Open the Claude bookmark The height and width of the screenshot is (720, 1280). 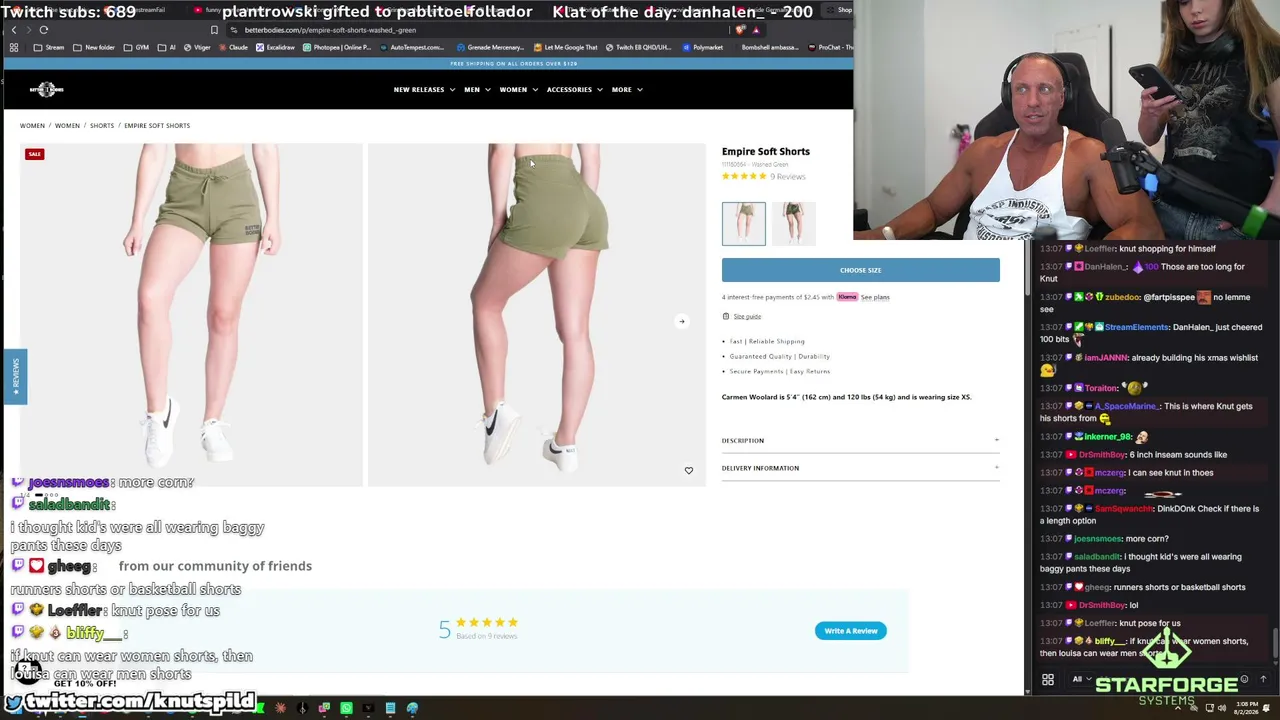pyautogui.click(x=233, y=47)
